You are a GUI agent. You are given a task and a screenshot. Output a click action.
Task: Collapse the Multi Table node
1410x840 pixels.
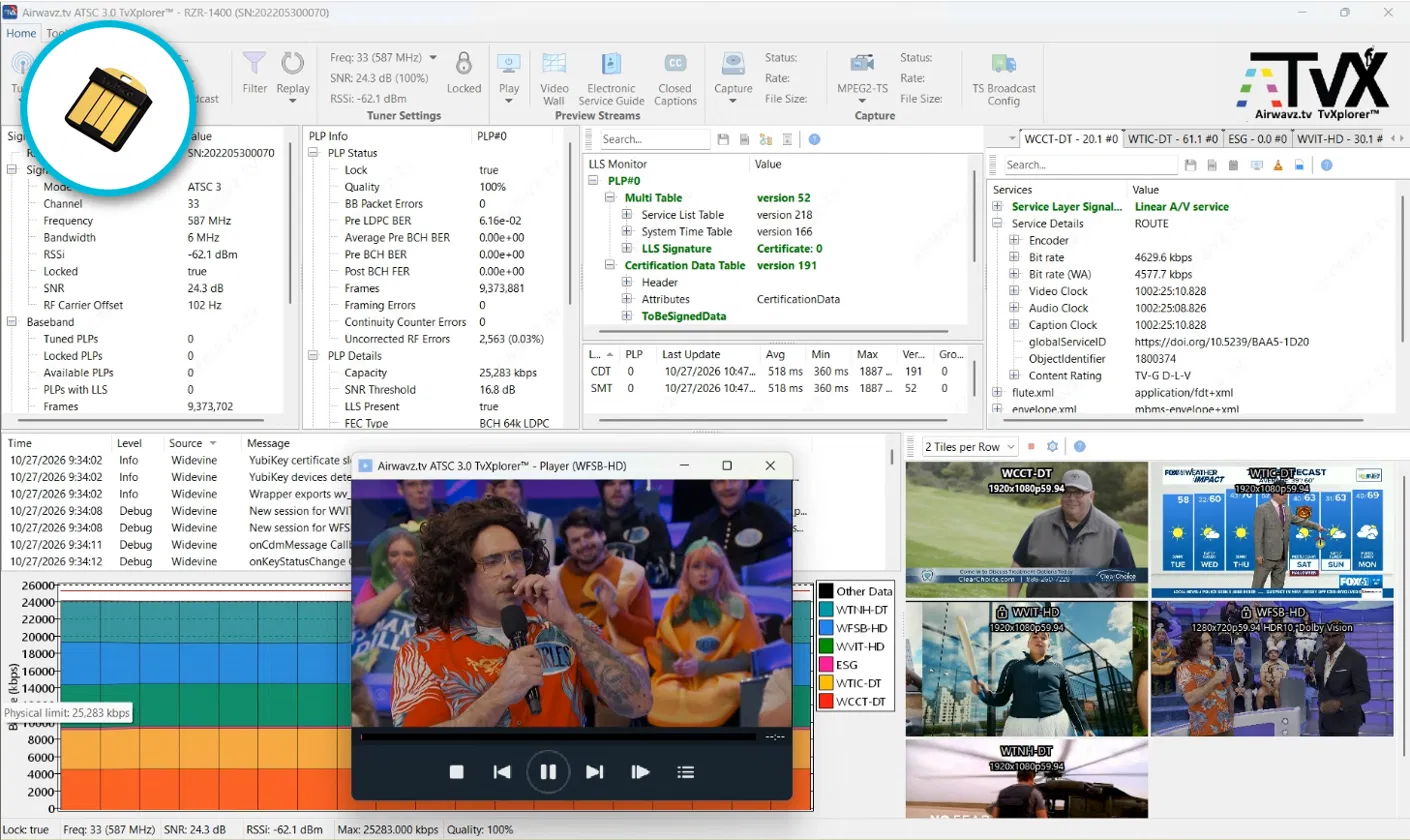610,198
